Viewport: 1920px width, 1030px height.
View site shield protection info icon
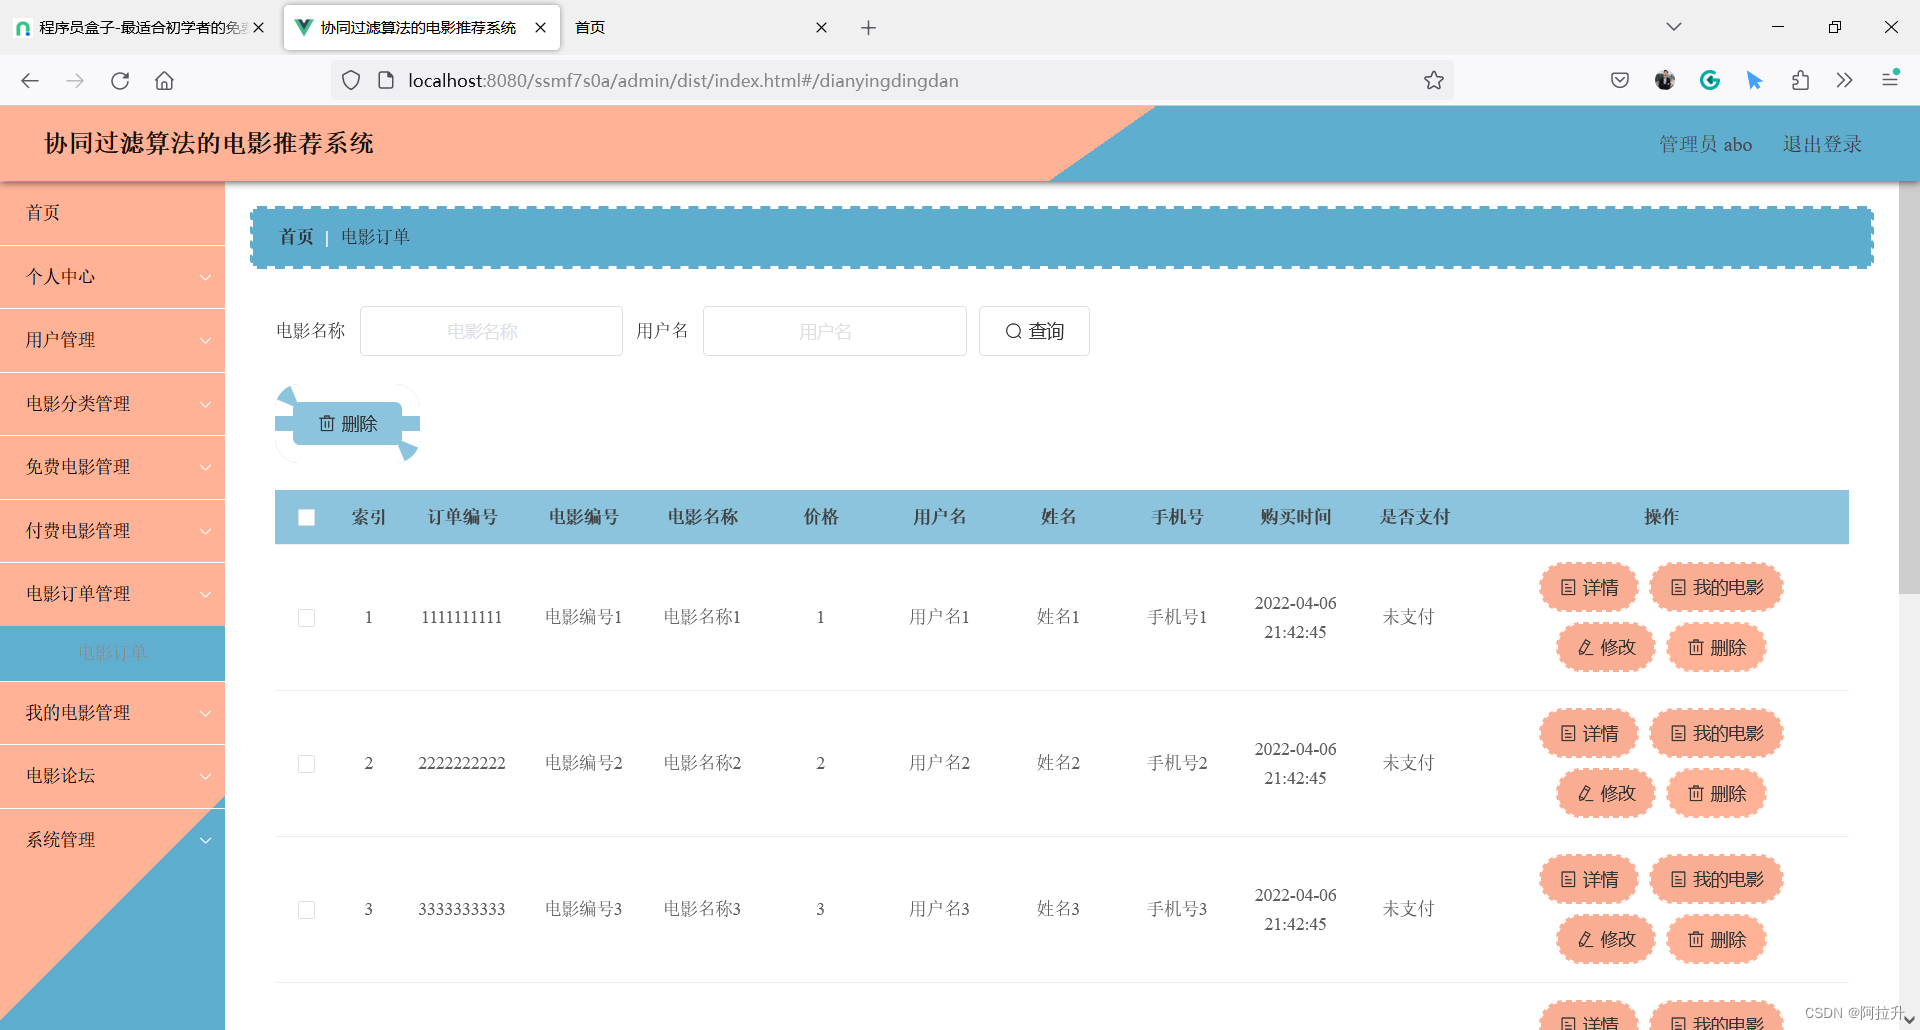coord(351,81)
